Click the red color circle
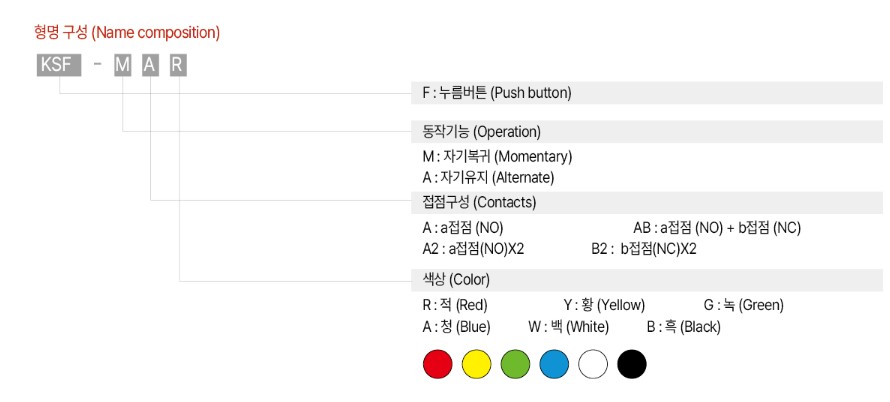 [438, 364]
